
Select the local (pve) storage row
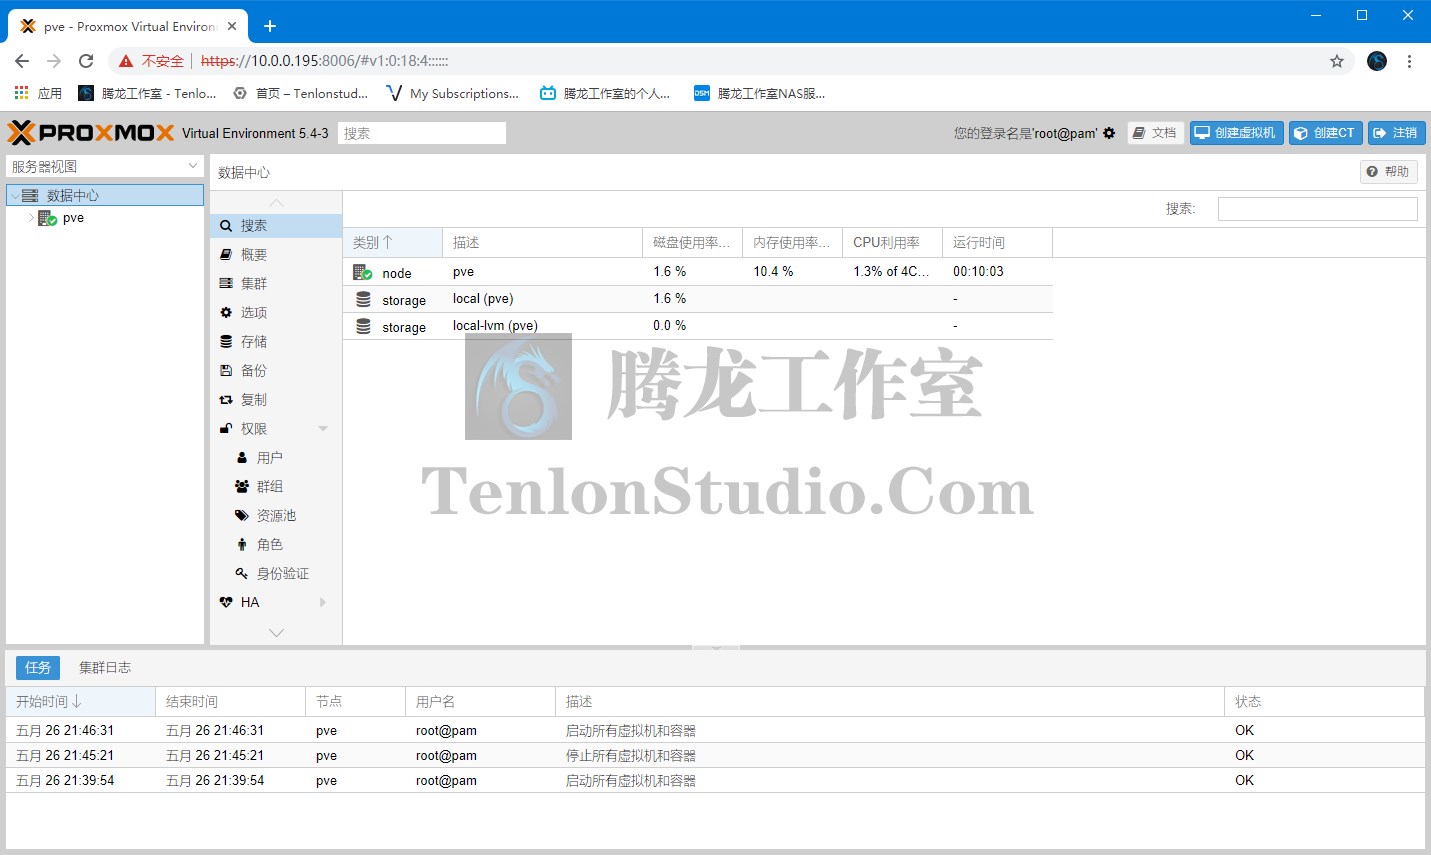pos(698,299)
